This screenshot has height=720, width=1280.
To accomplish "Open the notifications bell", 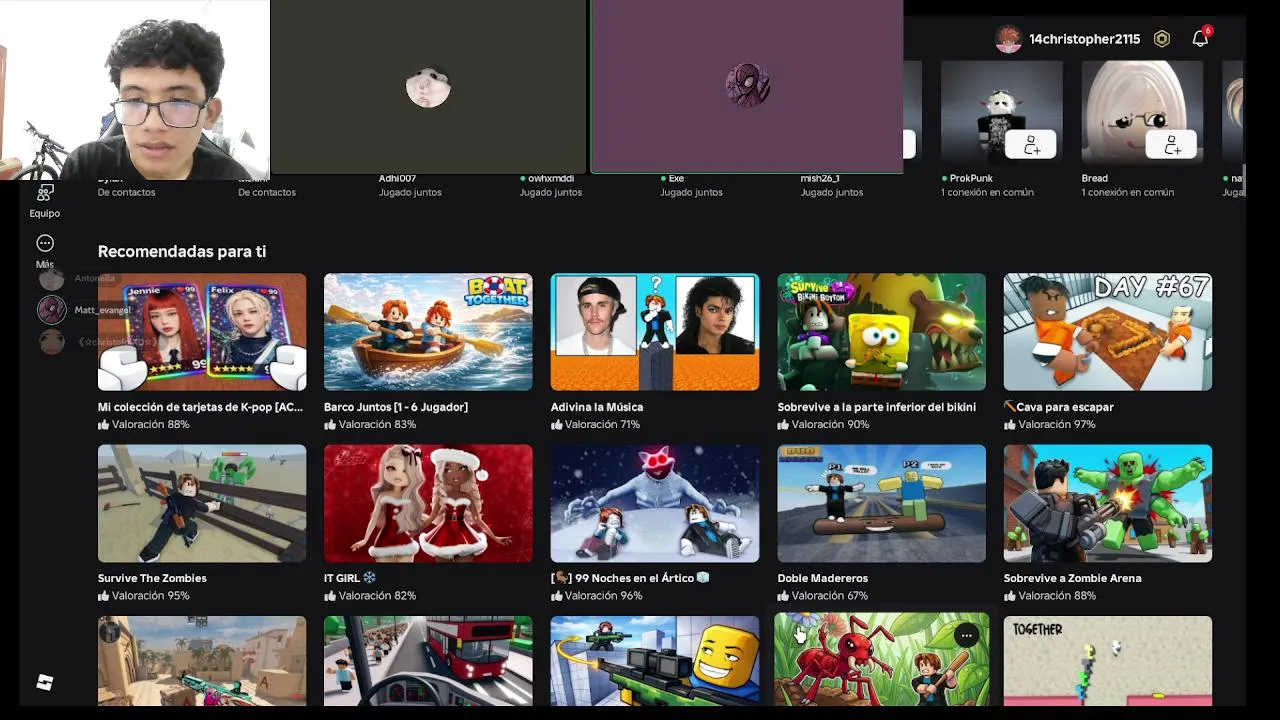I will click(1200, 38).
